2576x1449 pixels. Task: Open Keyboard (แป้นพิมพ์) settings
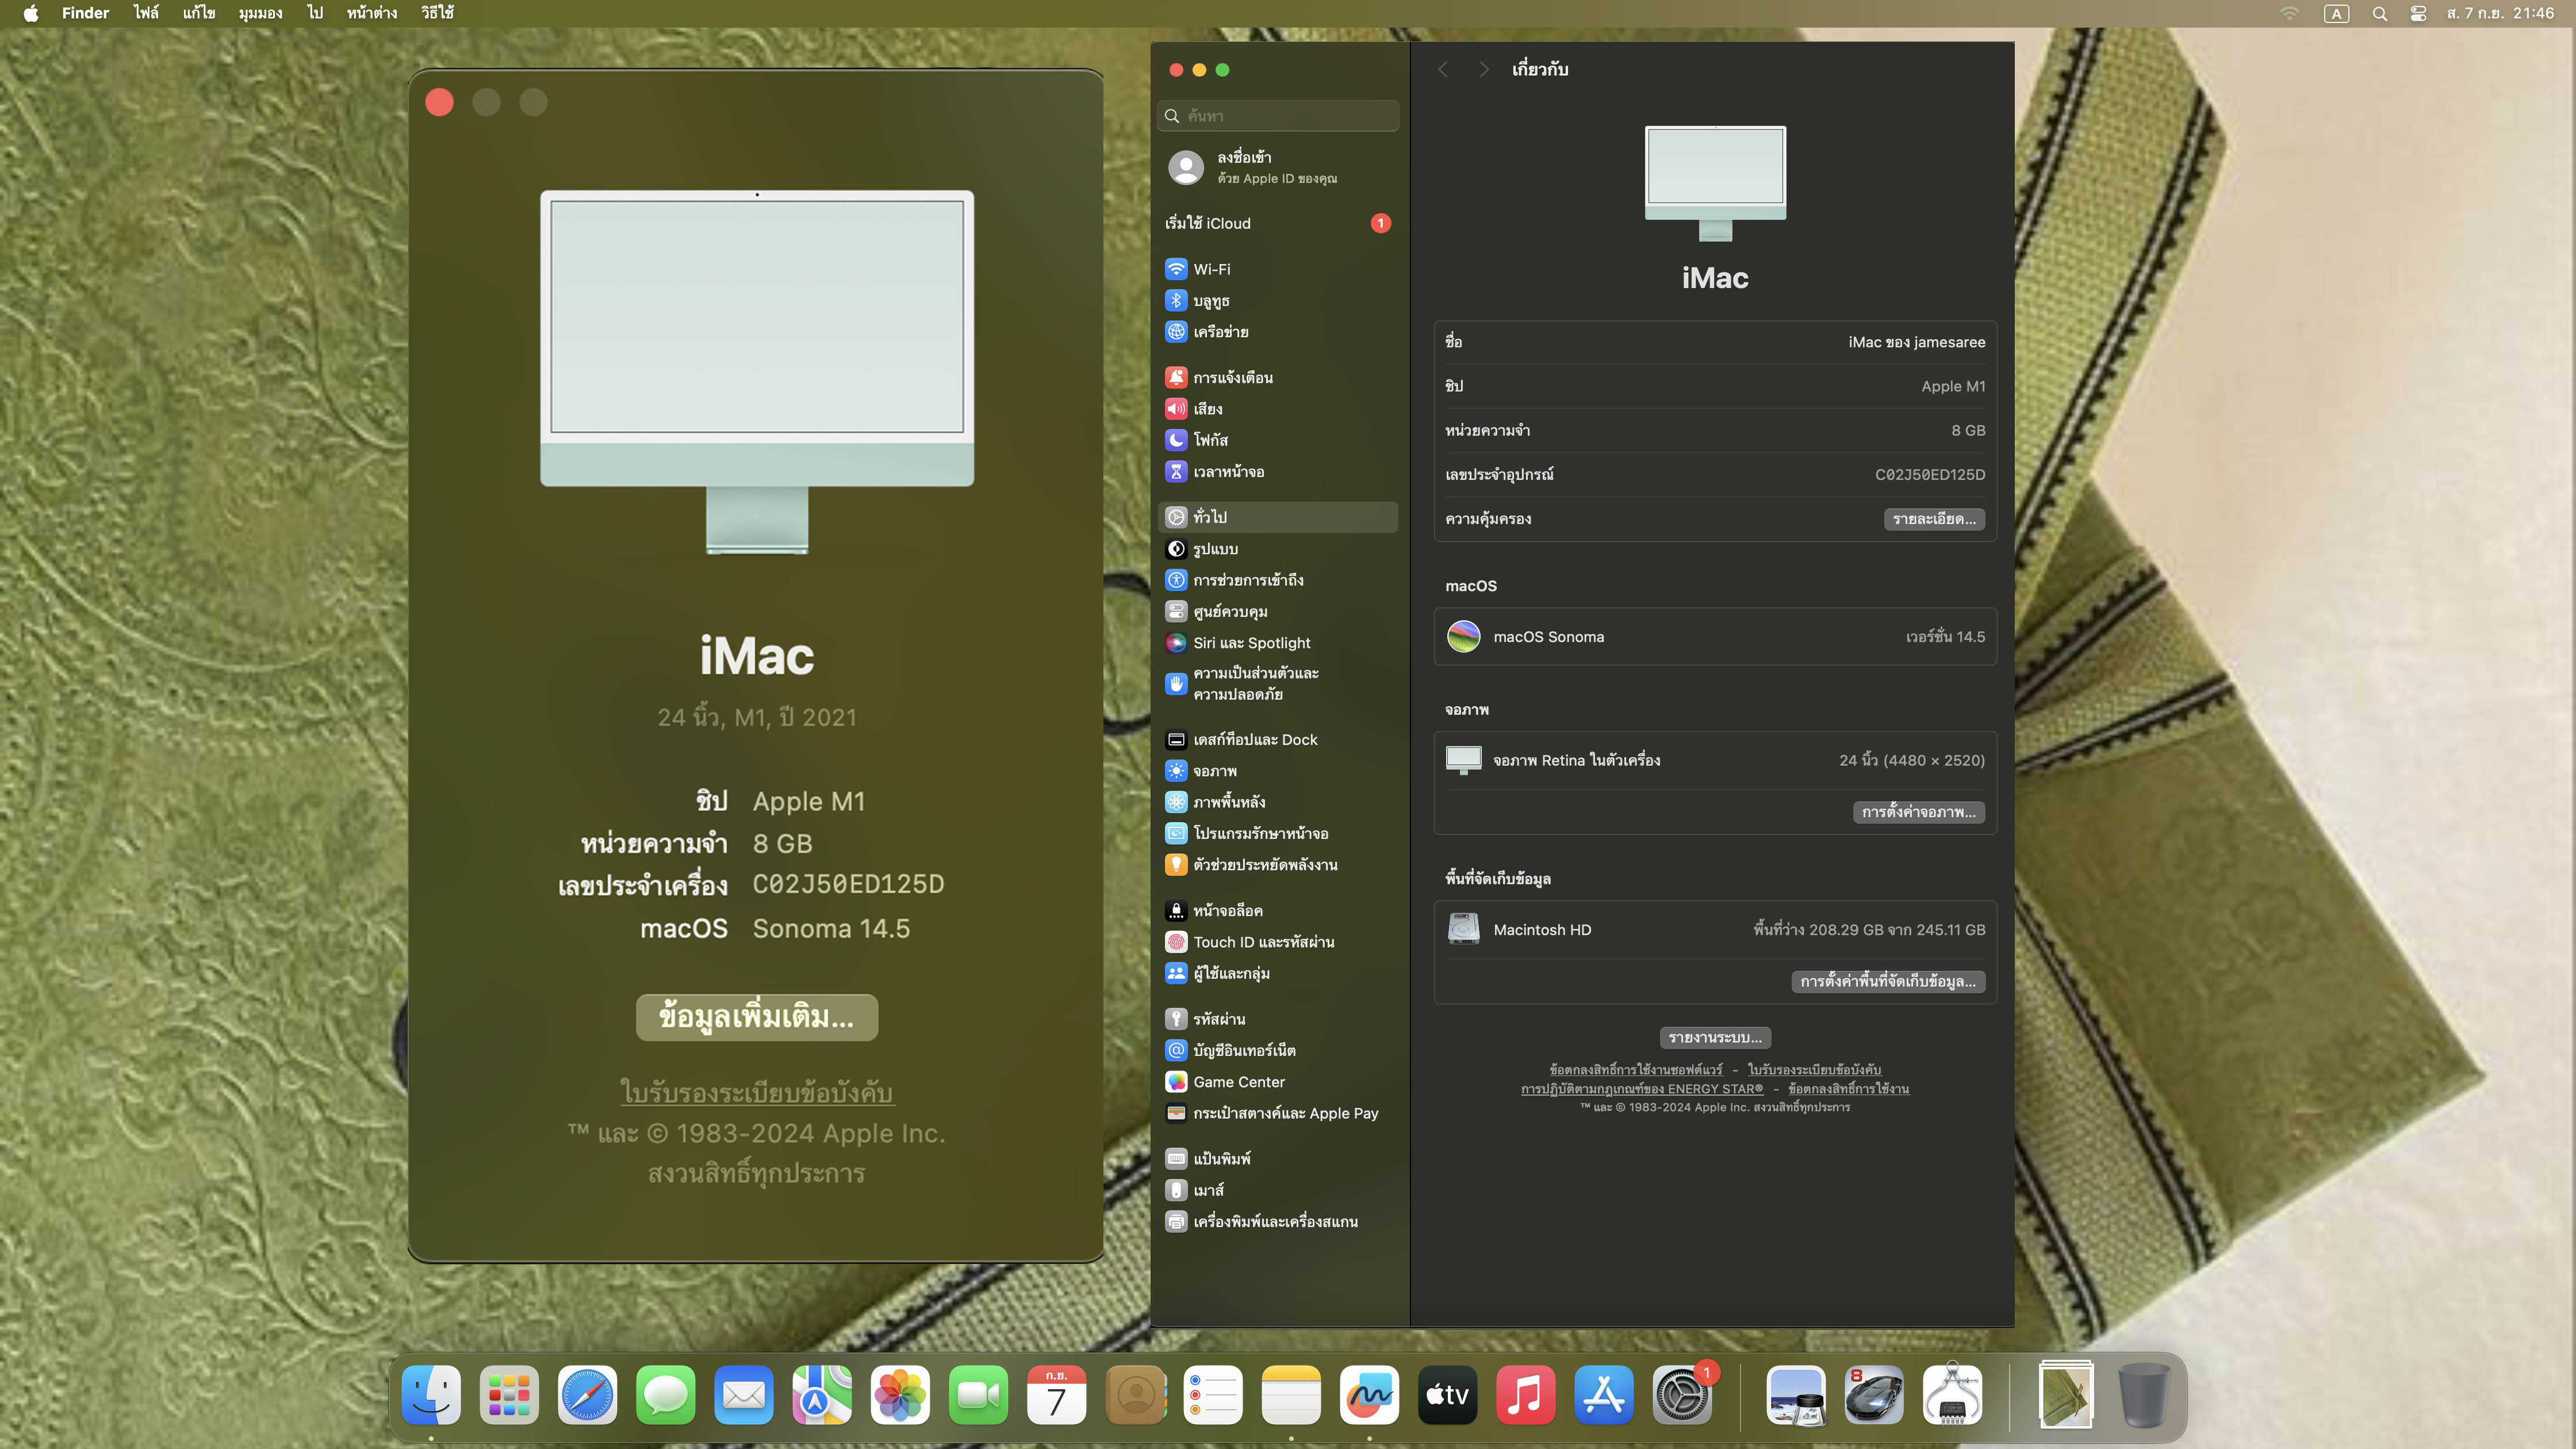(x=1277, y=1159)
